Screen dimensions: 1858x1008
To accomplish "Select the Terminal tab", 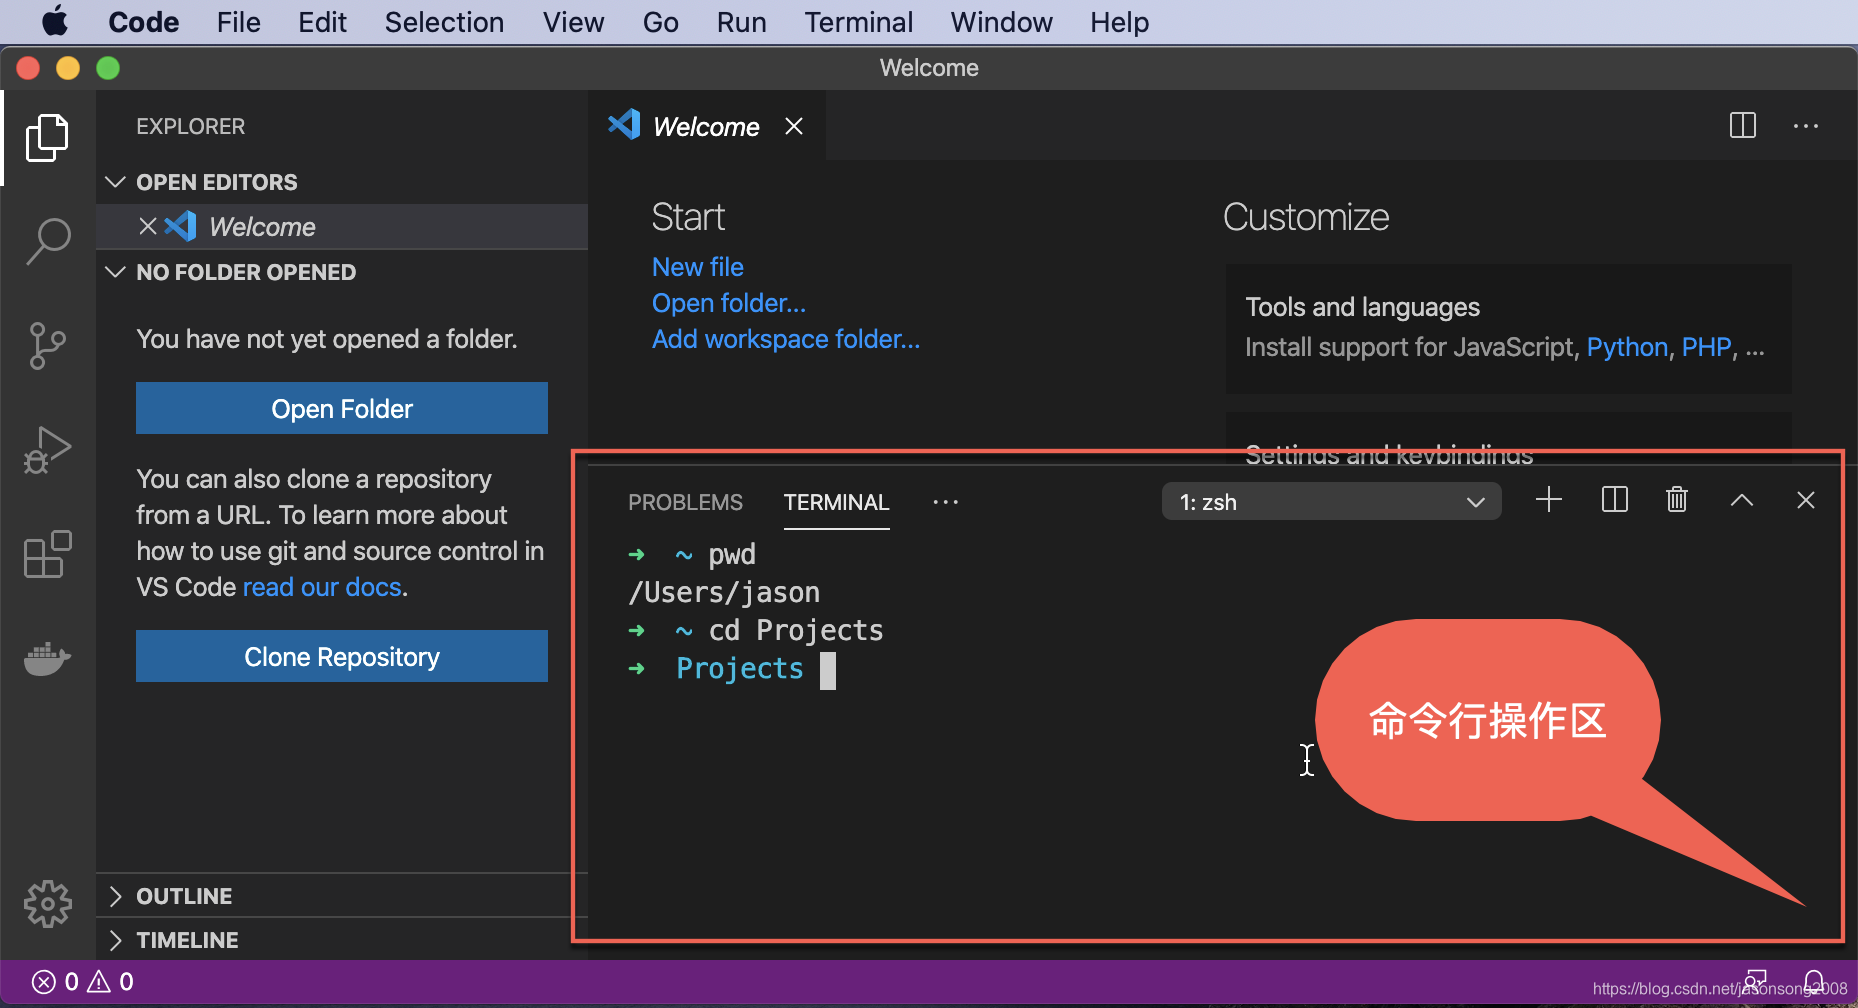I will 836,502.
